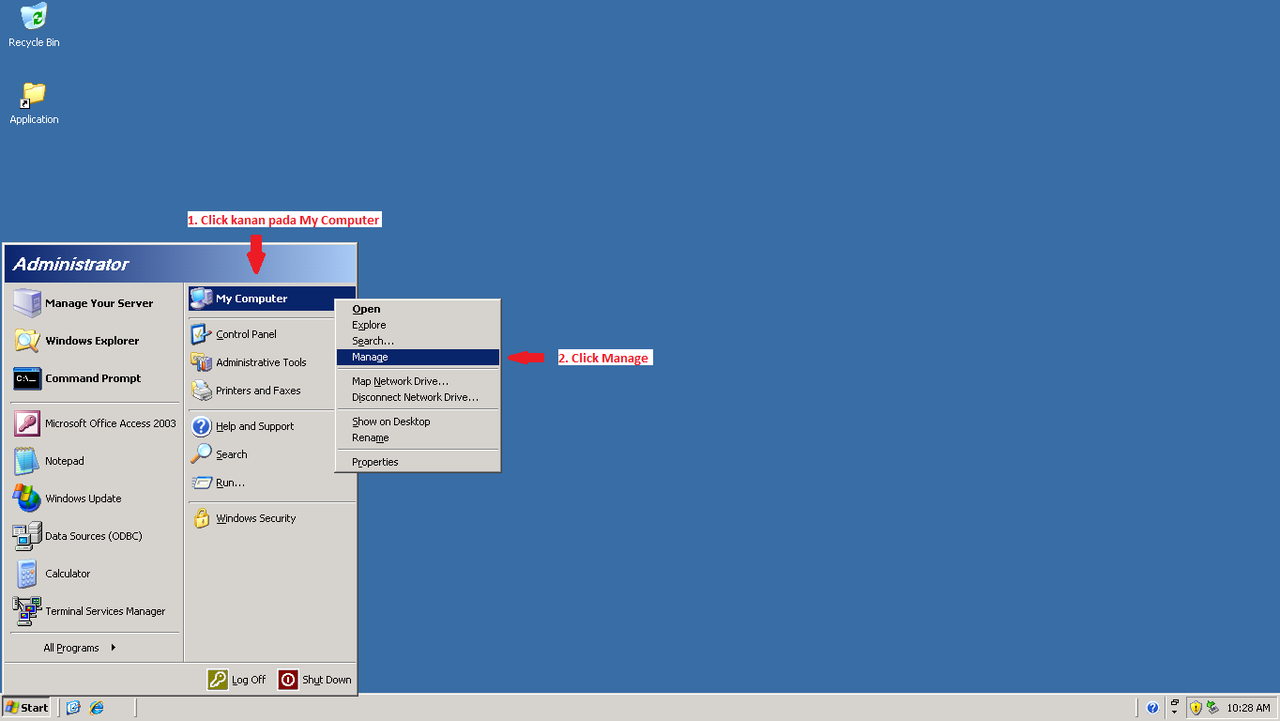
Task: Open Printers and Faxes
Action: (261, 390)
